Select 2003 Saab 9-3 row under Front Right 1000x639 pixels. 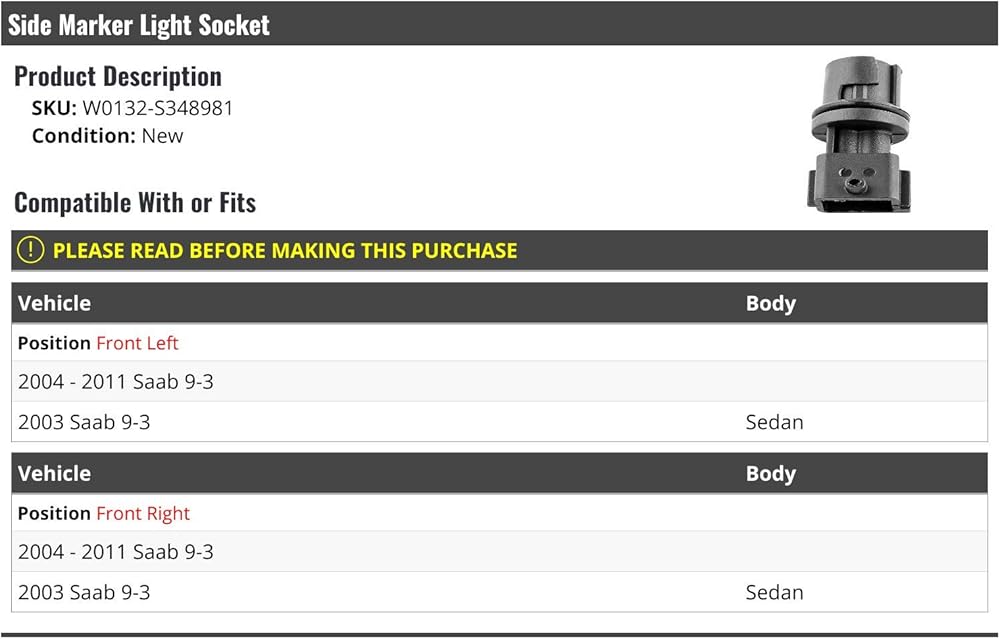point(84,592)
